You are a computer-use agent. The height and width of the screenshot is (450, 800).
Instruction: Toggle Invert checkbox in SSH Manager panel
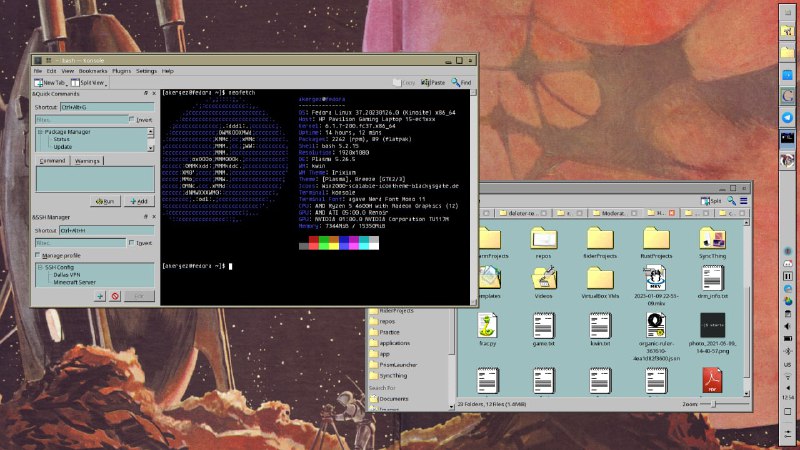(132, 242)
